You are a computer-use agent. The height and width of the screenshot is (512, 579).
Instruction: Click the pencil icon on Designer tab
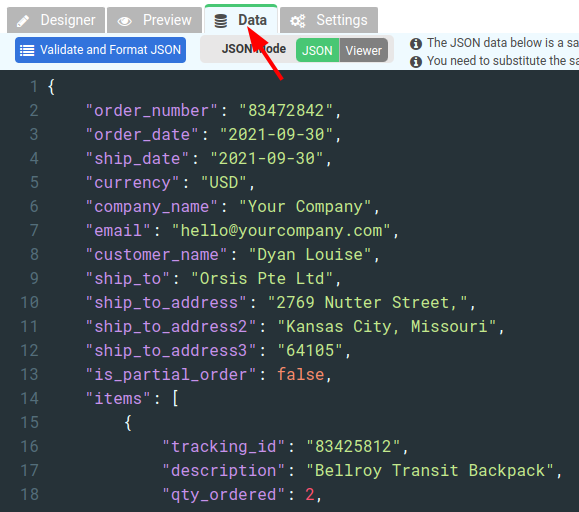tap(23, 21)
